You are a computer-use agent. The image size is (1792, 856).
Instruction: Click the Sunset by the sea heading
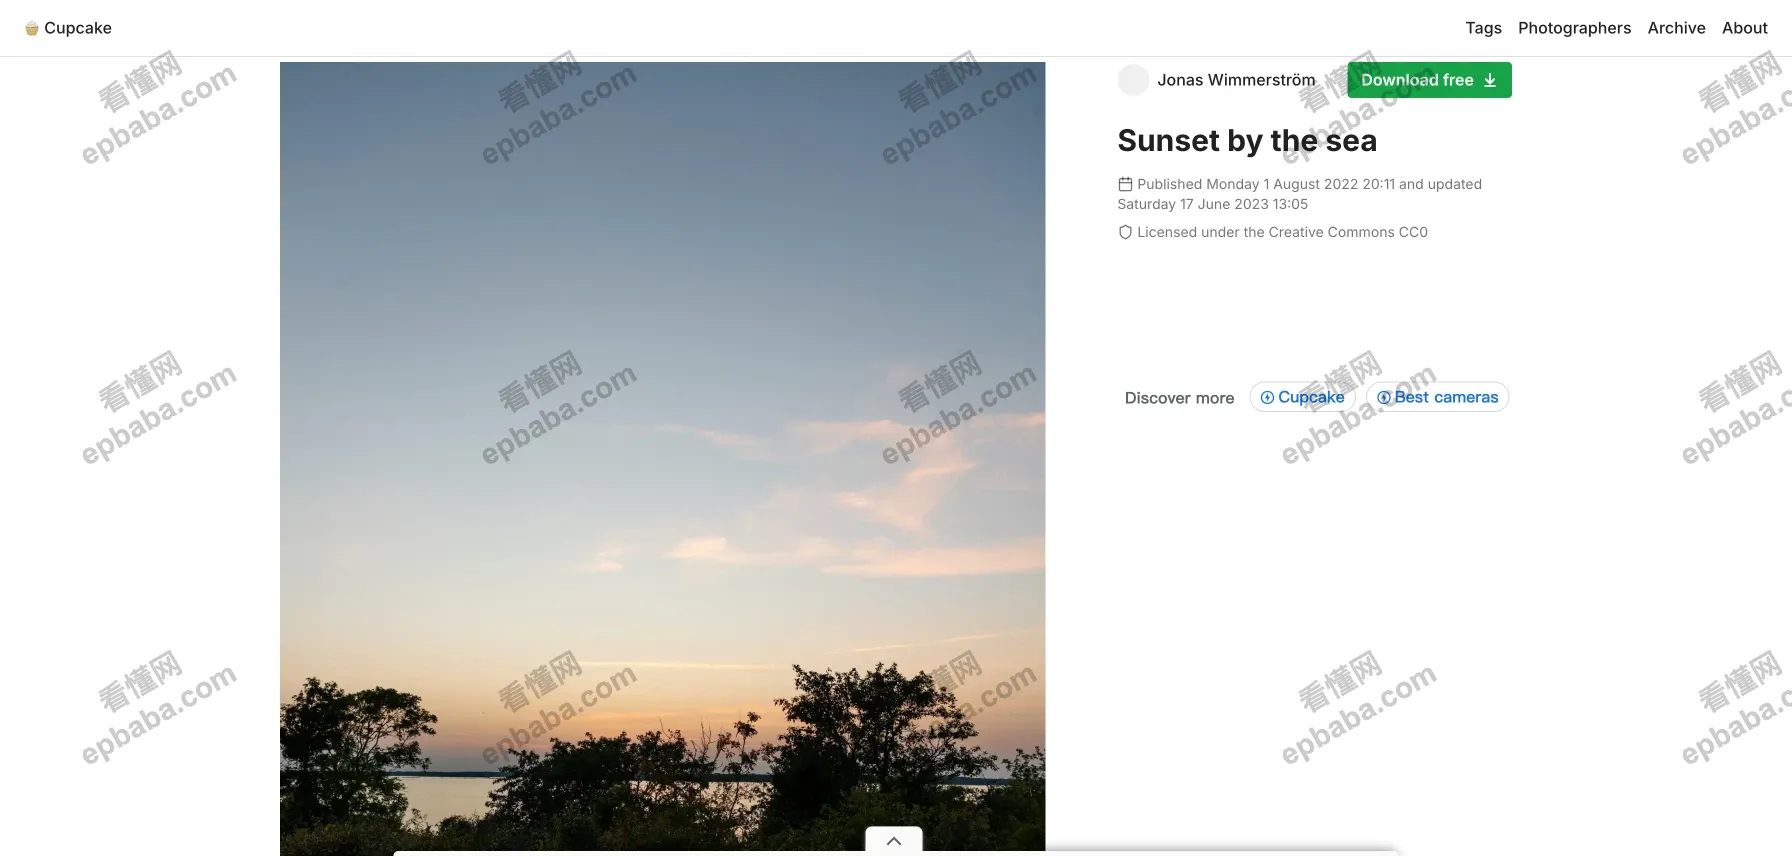click(1247, 141)
